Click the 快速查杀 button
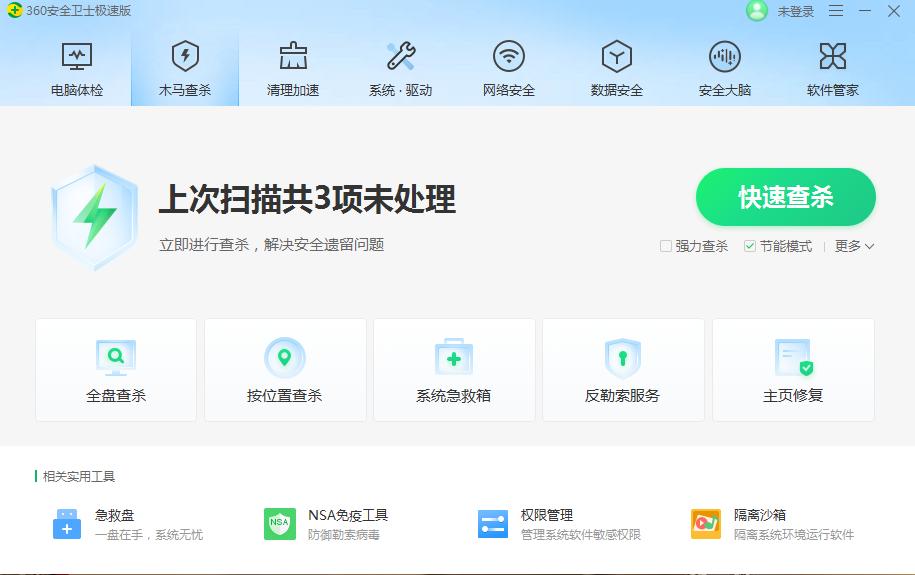The height and width of the screenshot is (575, 915). click(785, 197)
